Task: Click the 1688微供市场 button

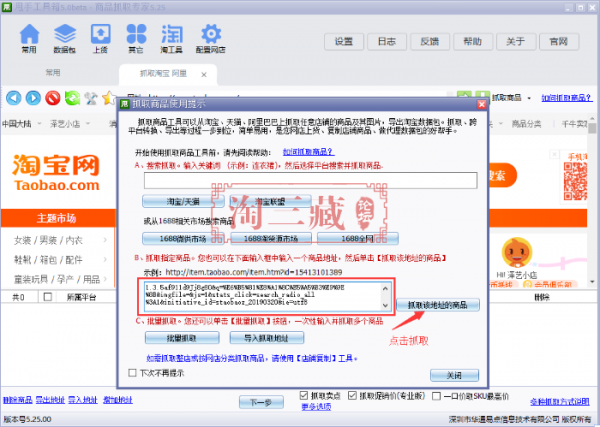Action: coord(183,239)
